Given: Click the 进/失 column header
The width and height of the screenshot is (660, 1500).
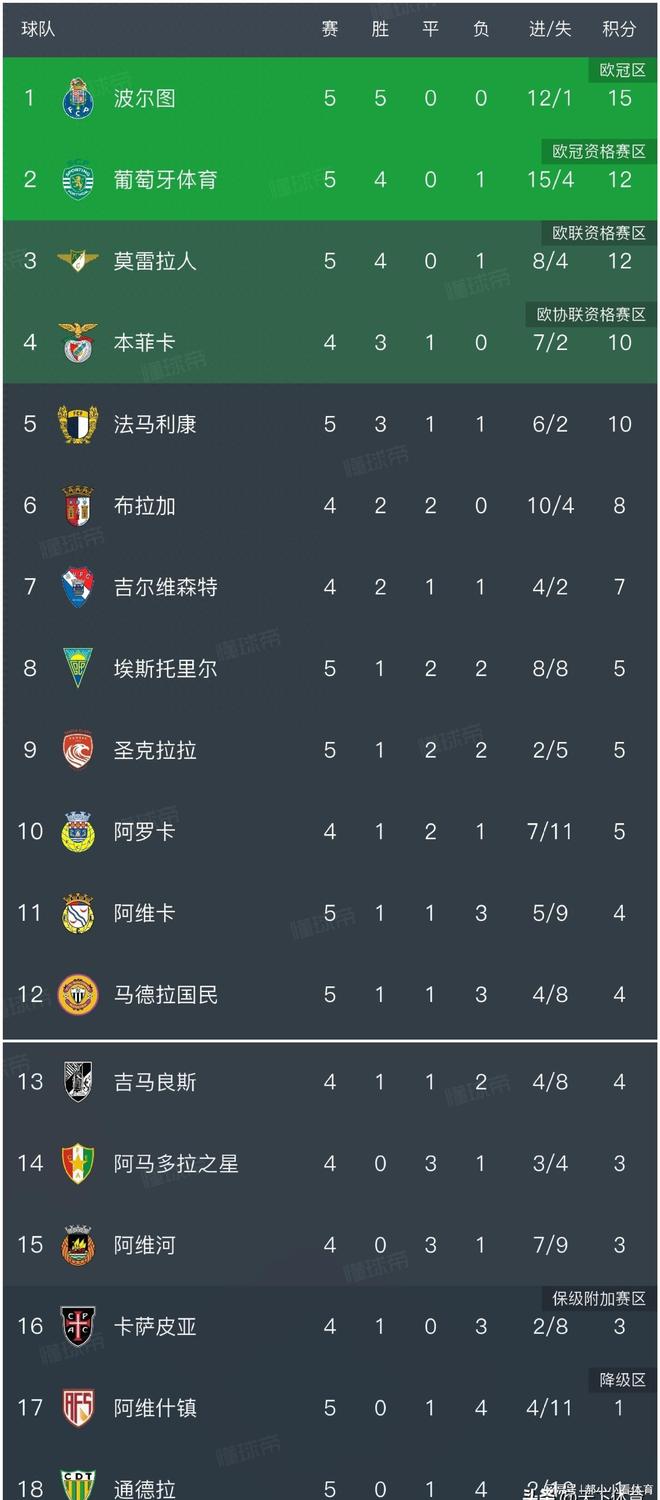Looking at the screenshot, I should (550, 29).
